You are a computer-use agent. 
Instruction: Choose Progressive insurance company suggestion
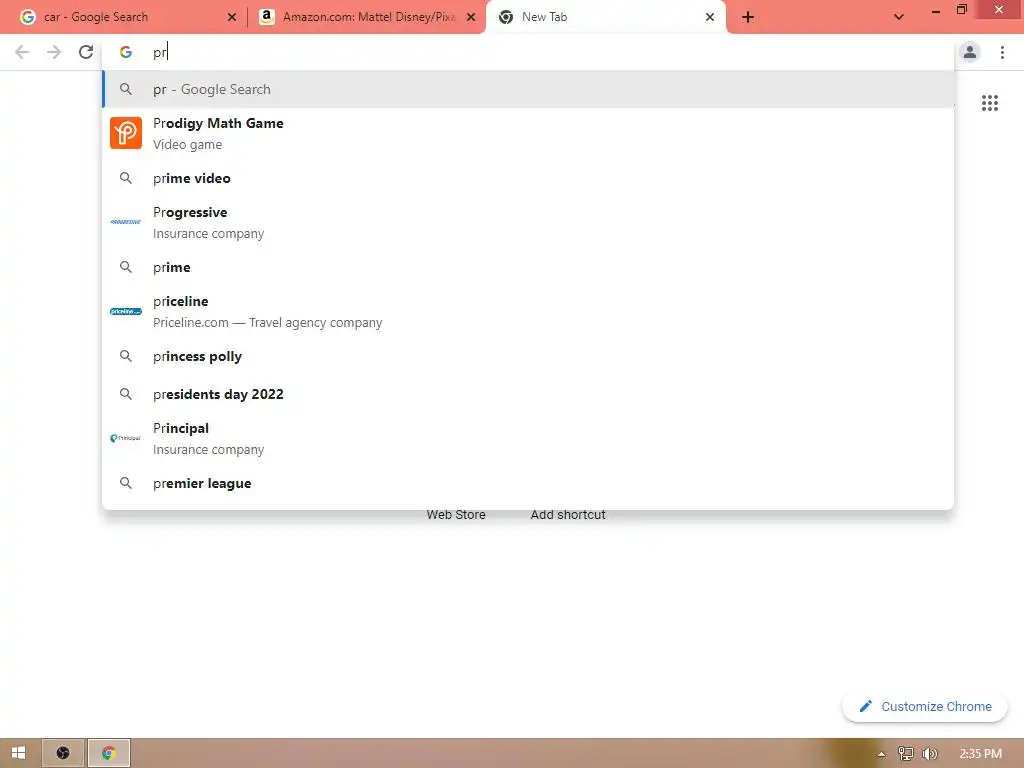pyautogui.click(x=528, y=223)
